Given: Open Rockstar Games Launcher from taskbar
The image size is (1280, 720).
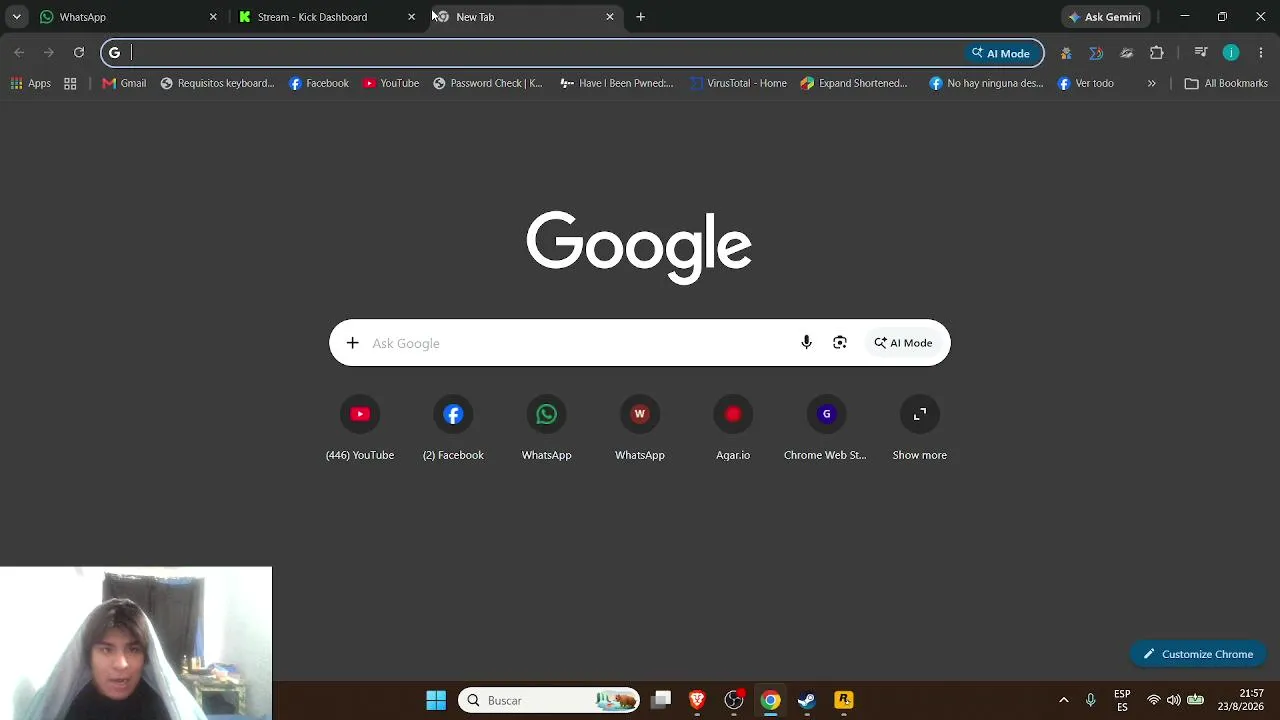Looking at the screenshot, I should [844, 700].
